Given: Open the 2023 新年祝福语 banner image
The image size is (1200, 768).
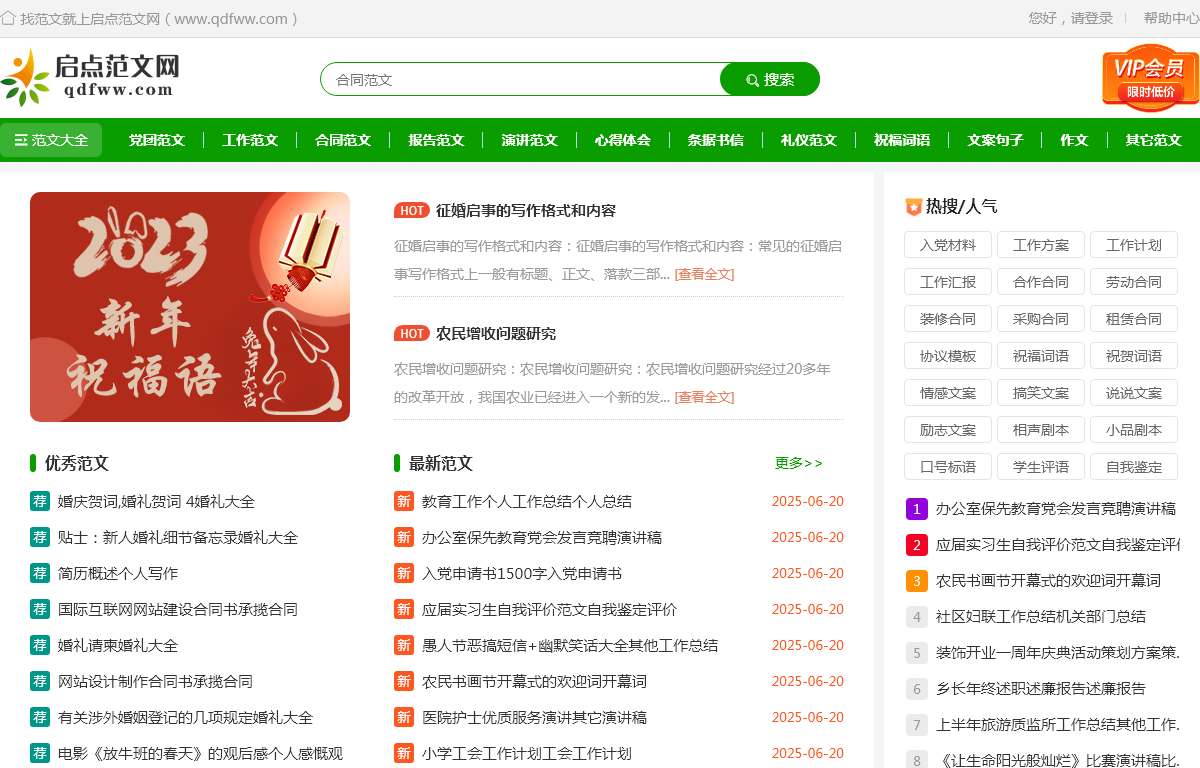Looking at the screenshot, I should (x=190, y=307).
